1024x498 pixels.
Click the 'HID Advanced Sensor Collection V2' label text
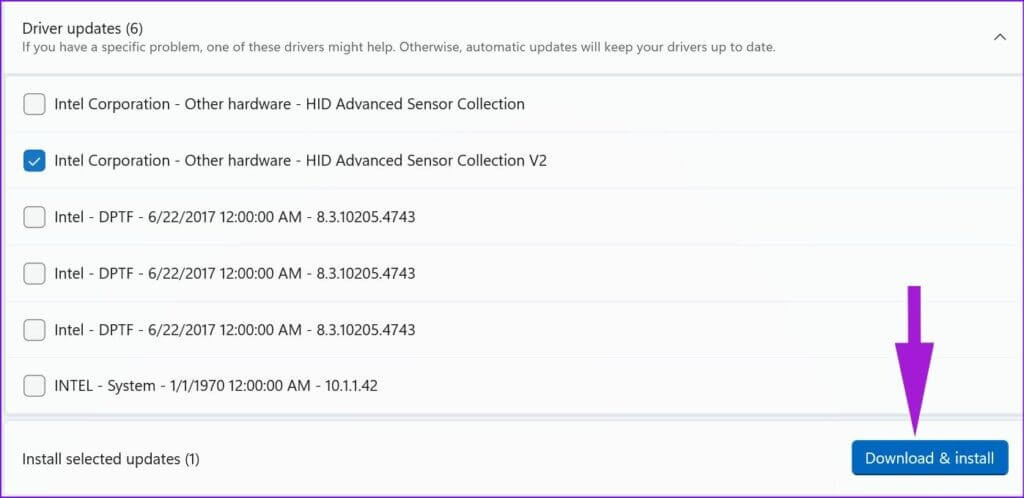pos(300,161)
